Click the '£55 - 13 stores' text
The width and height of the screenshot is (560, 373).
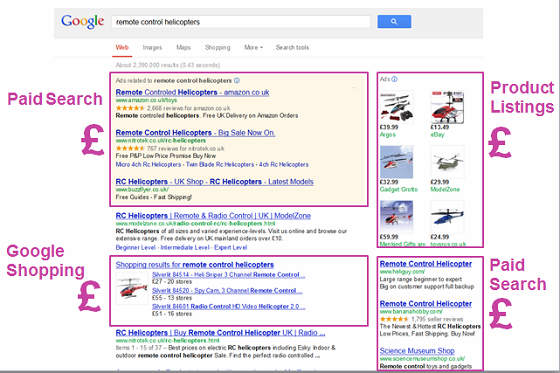pos(172,298)
